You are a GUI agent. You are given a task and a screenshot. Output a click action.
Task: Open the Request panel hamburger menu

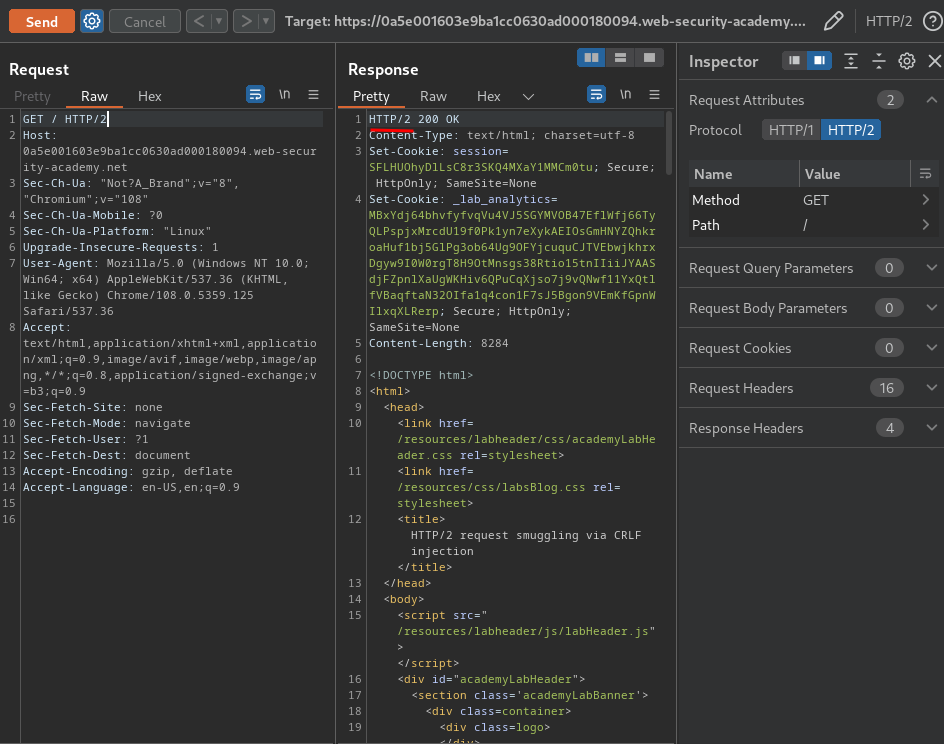314,95
